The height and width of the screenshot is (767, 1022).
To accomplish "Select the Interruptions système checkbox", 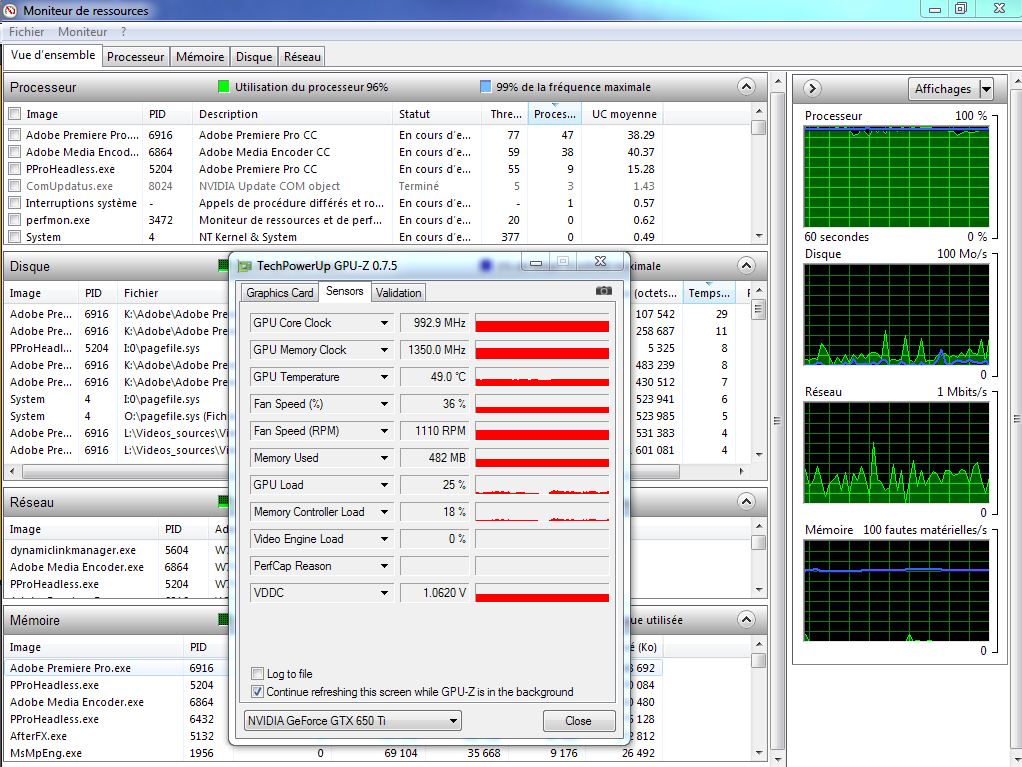I will pyautogui.click(x=14, y=203).
